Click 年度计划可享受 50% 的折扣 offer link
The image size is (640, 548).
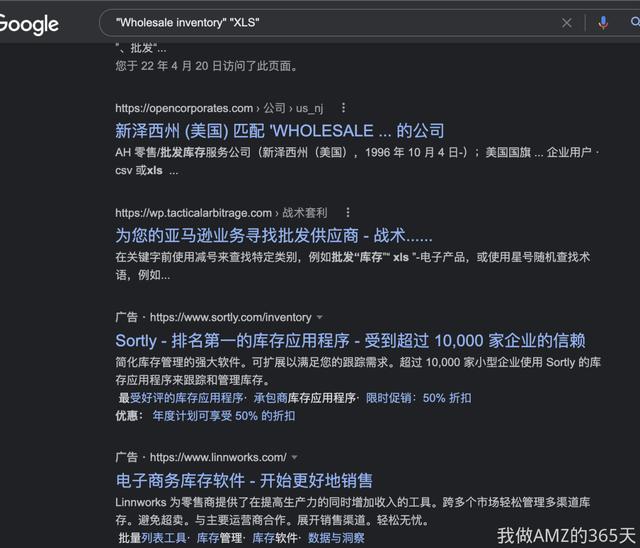[x=224, y=416]
